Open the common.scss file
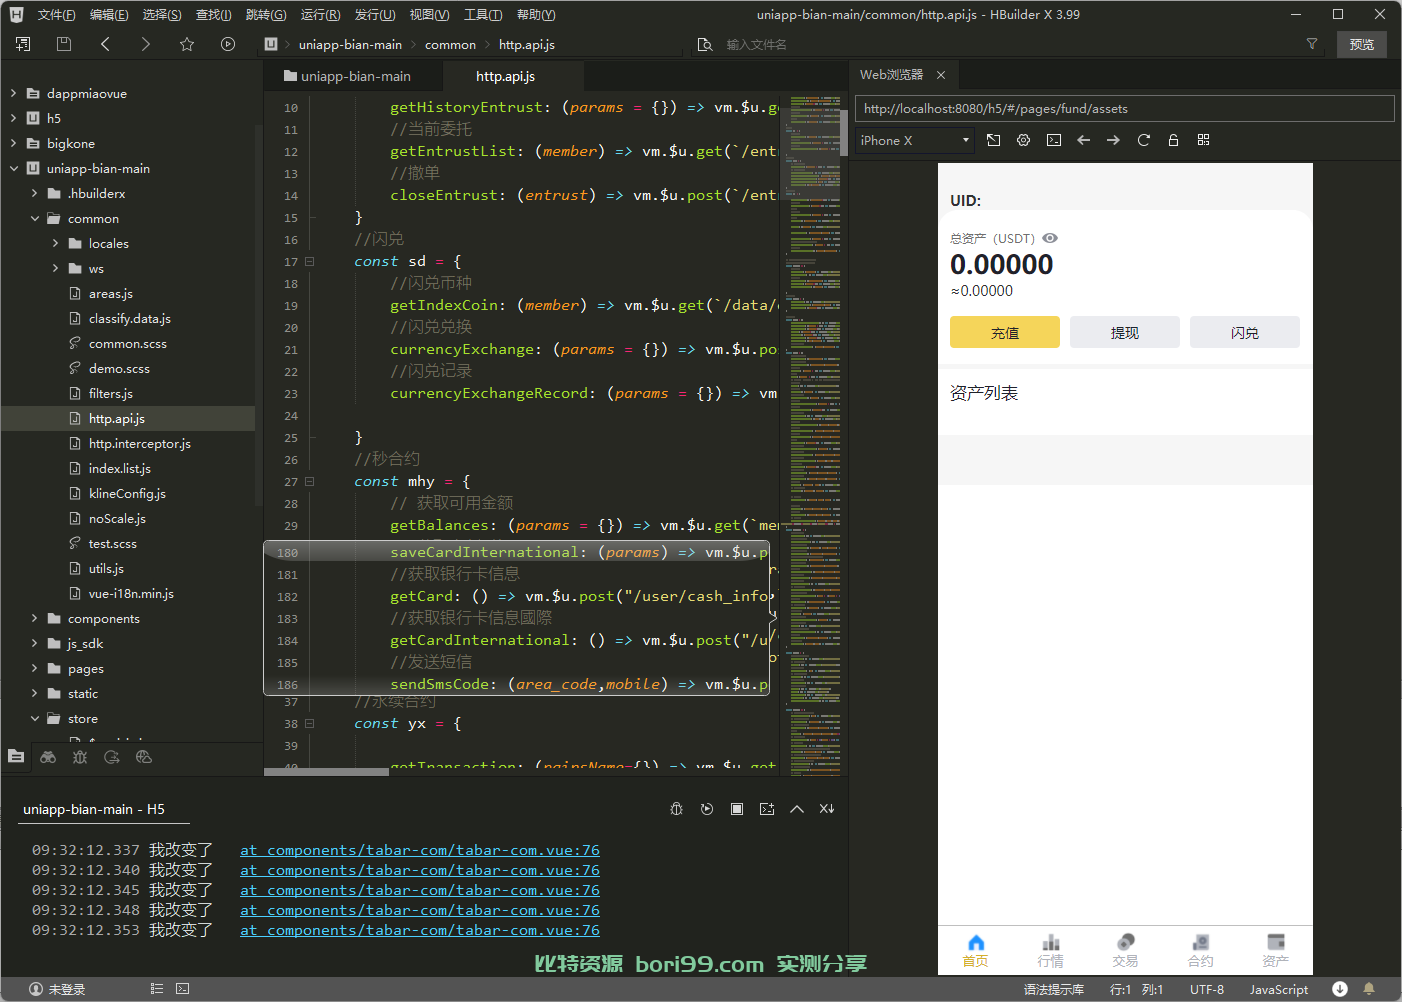Viewport: 1402px width, 1002px height. click(127, 343)
